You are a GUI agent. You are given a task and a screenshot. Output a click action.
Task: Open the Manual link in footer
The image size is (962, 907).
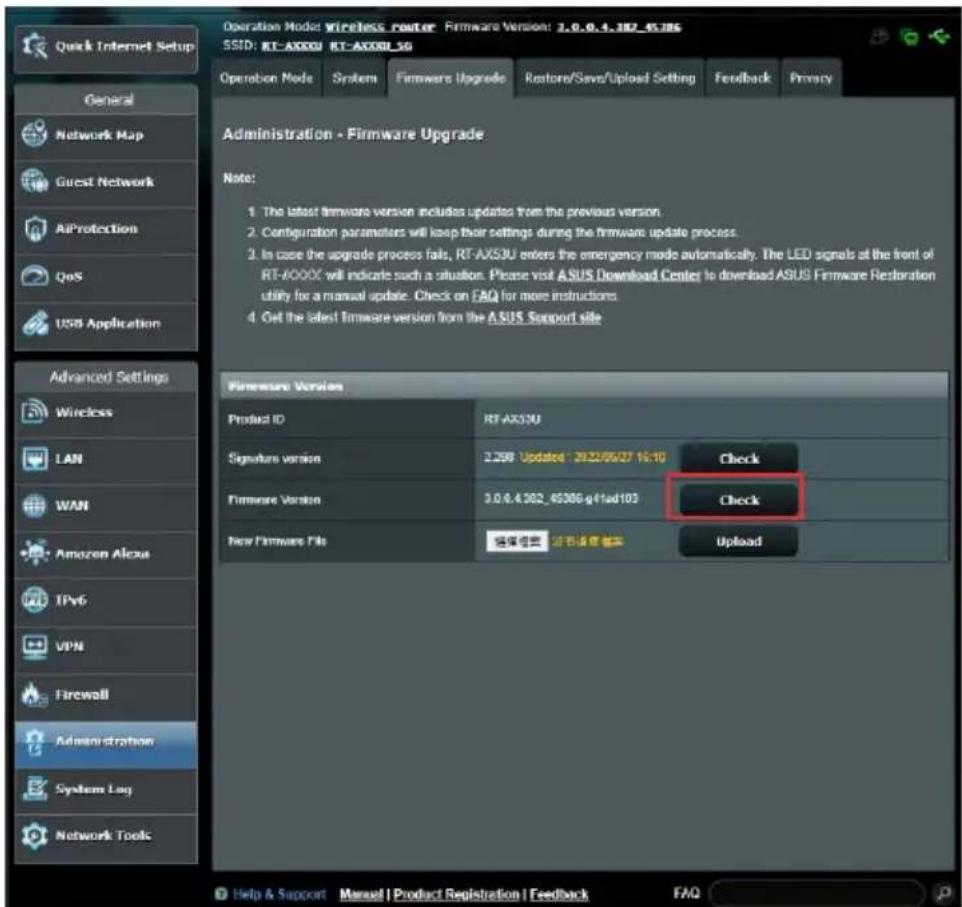361,894
